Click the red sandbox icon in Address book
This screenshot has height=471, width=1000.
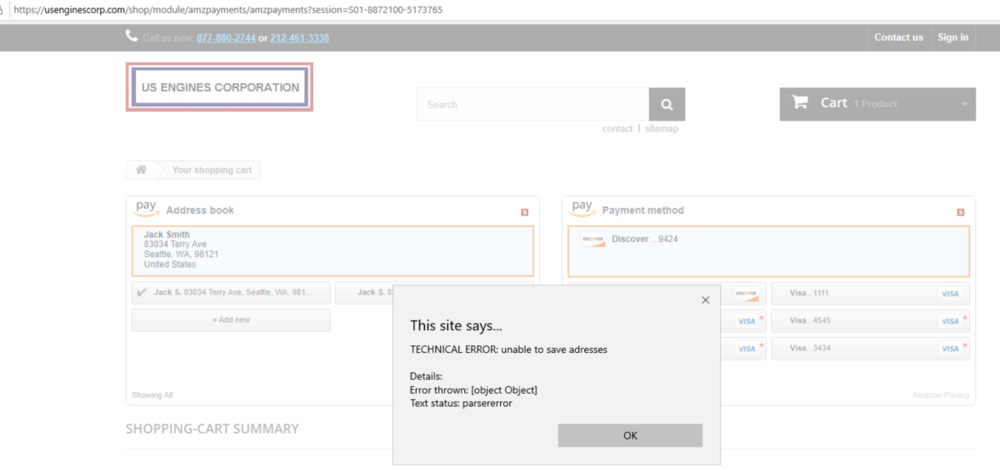[x=525, y=212]
